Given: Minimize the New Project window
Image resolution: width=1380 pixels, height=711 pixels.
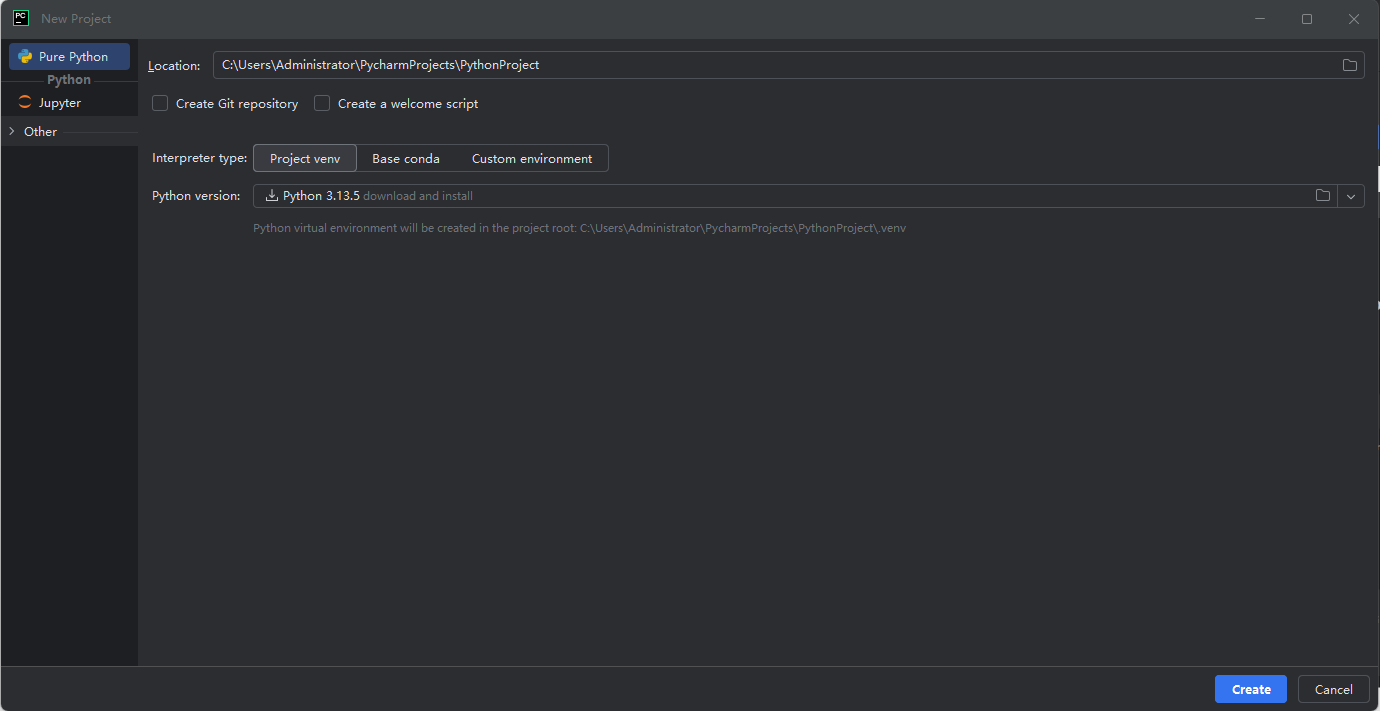Looking at the screenshot, I should pos(1260,19).
